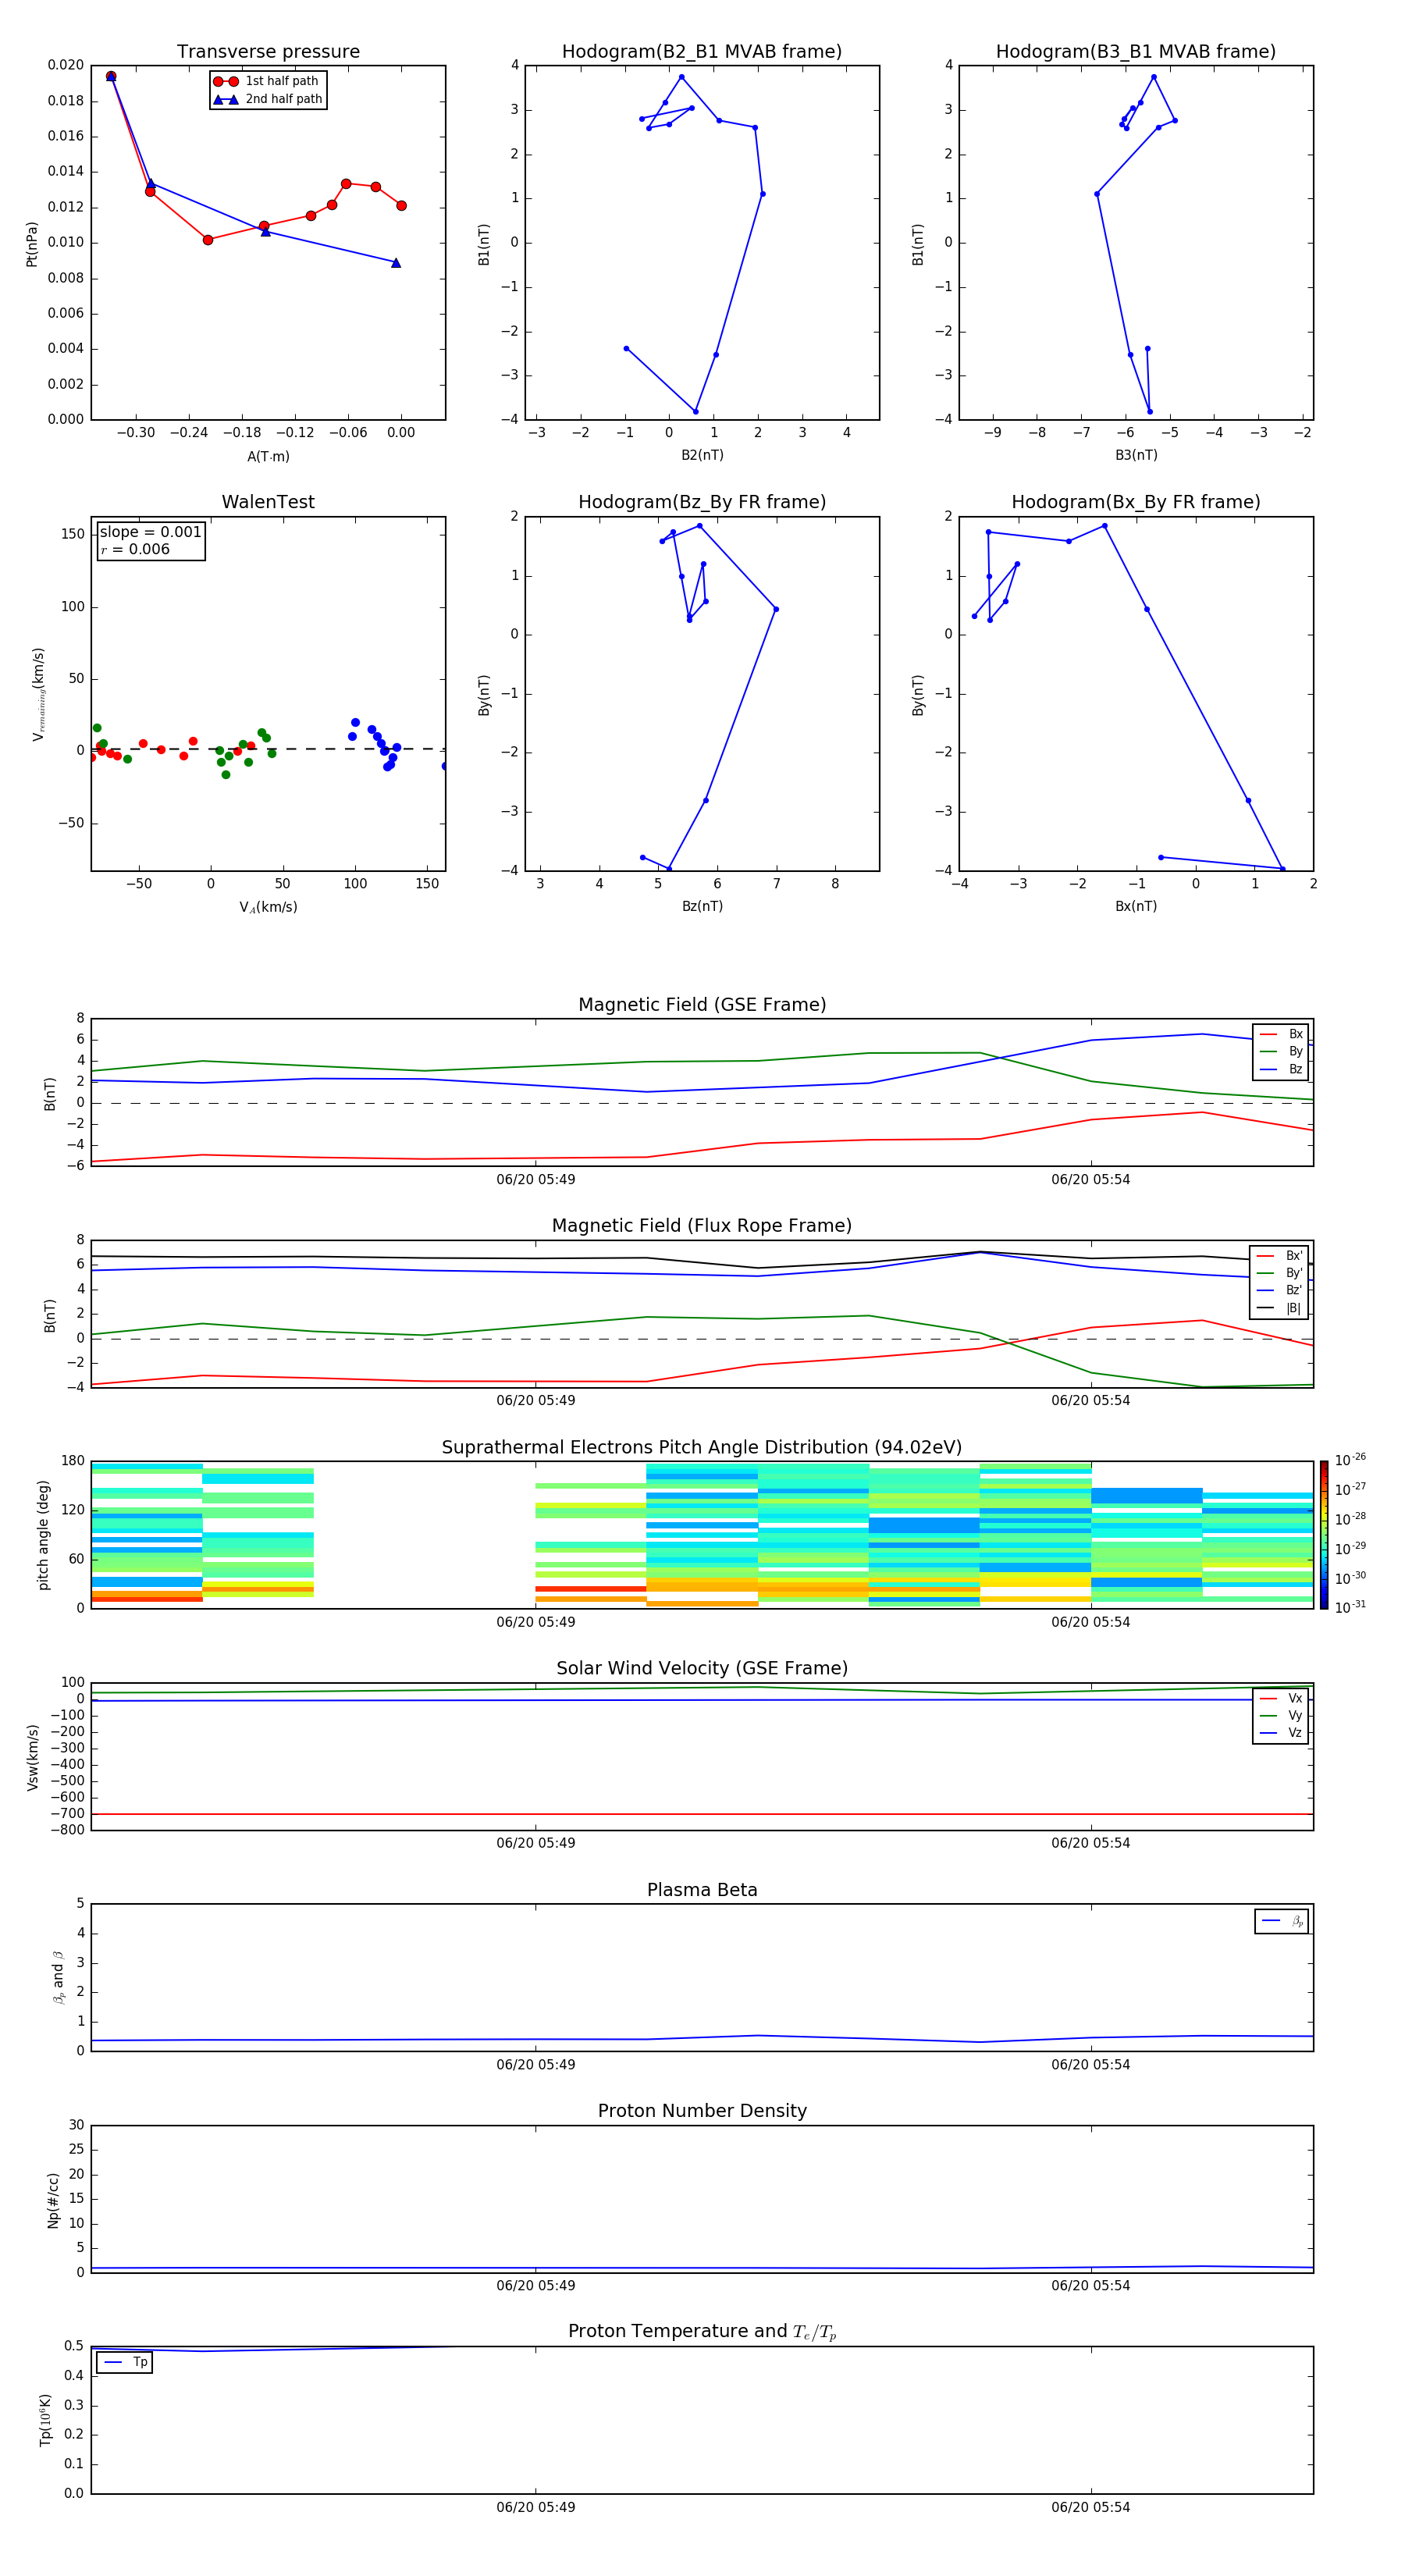The height and width of the screenshot is (2576, 1405).
Task: Select "|B|" in the Flux Rope legend
Action: point(1280,1309)
